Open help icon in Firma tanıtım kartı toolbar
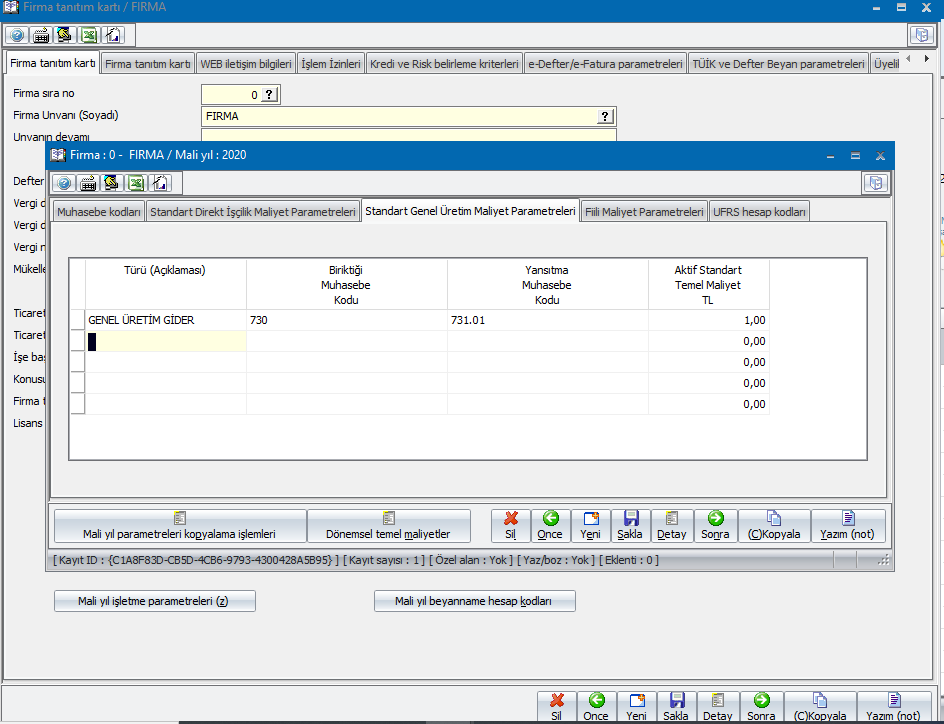Screen dimensions: 944x724 point(17,36)
